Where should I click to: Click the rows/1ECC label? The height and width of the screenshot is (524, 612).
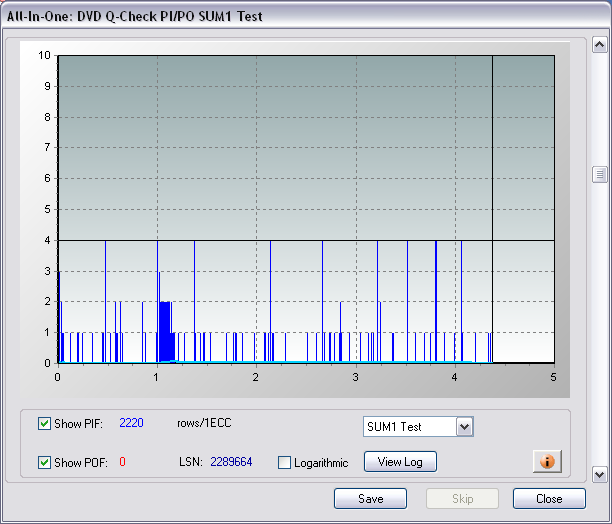[204, 423]
